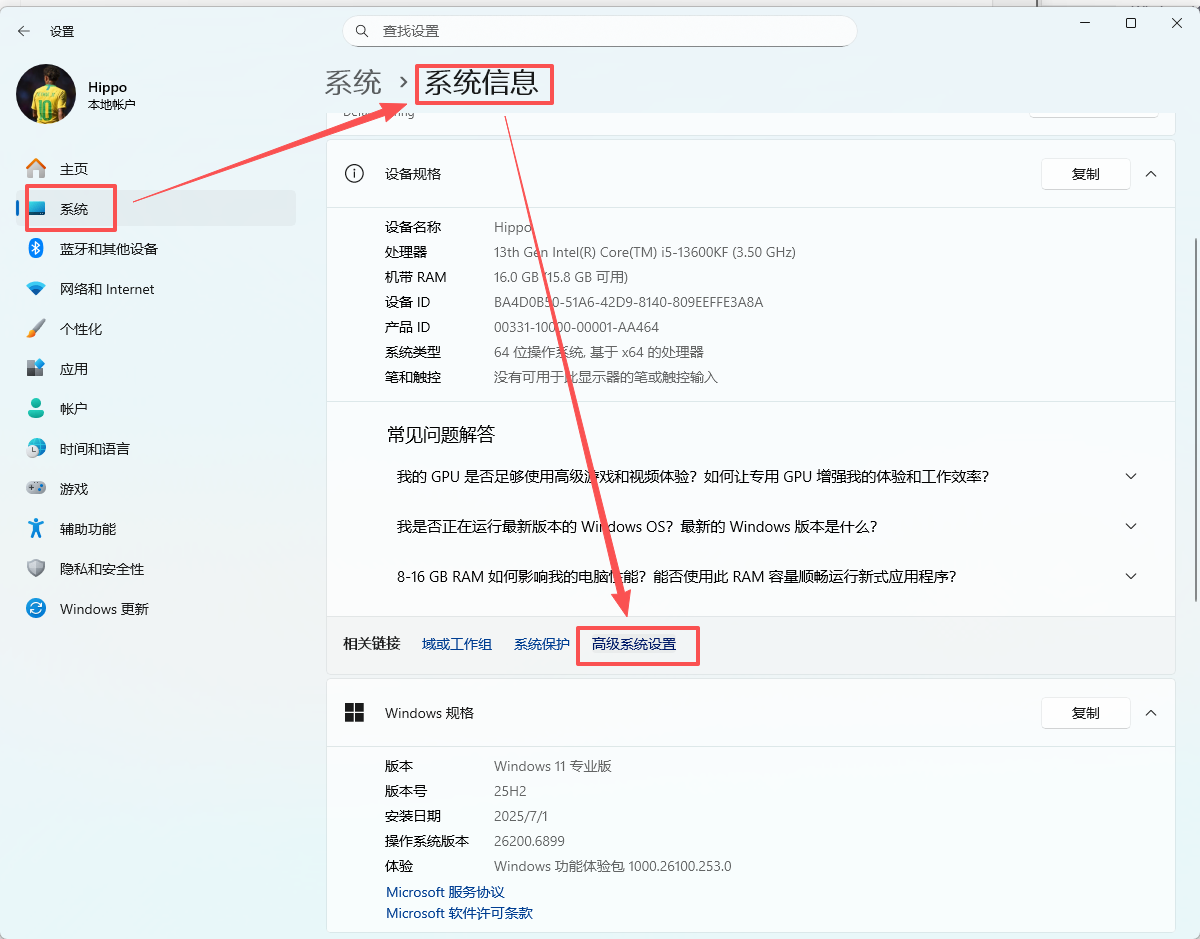Click the 系统 breadcrumb

pyautogui.click(x=353, y=82)
